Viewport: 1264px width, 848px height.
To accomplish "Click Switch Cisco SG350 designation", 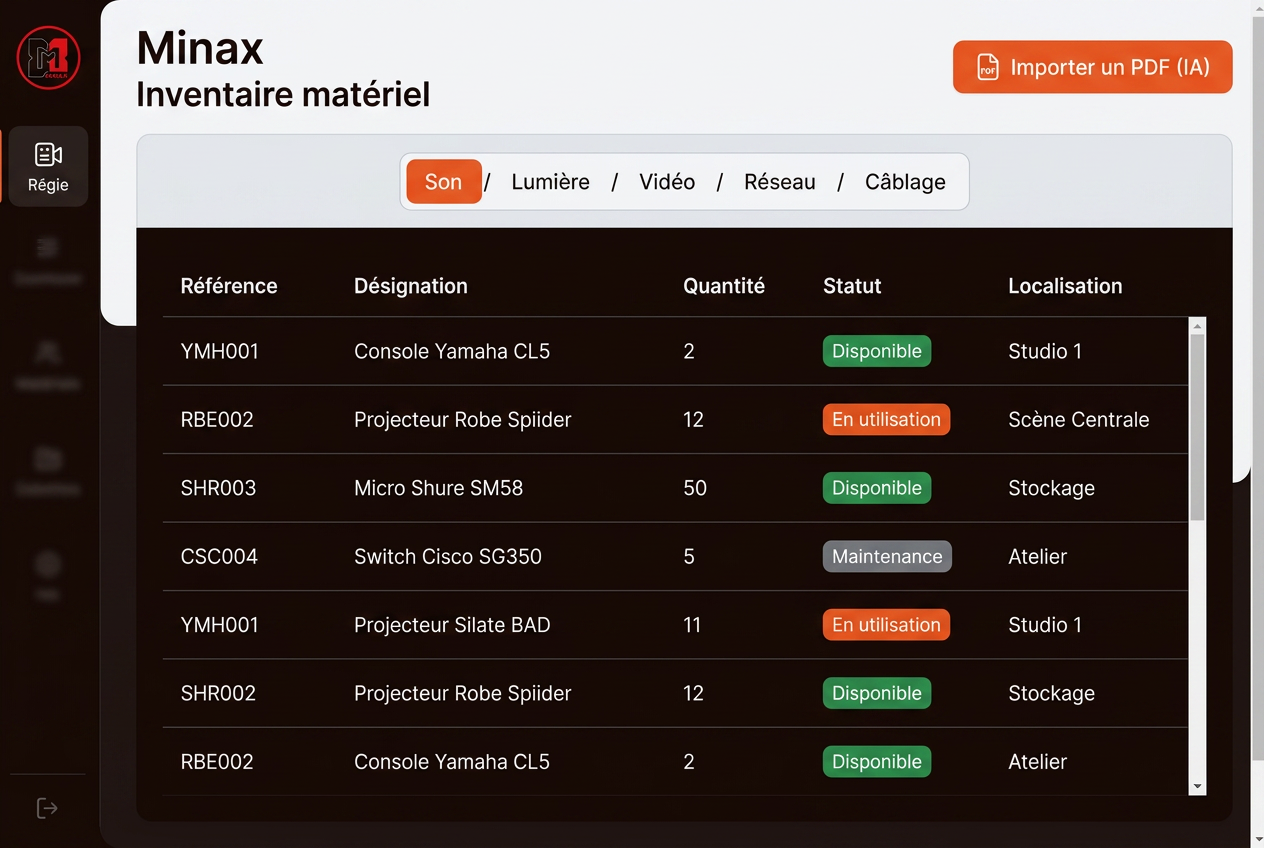I will [448, 557].
